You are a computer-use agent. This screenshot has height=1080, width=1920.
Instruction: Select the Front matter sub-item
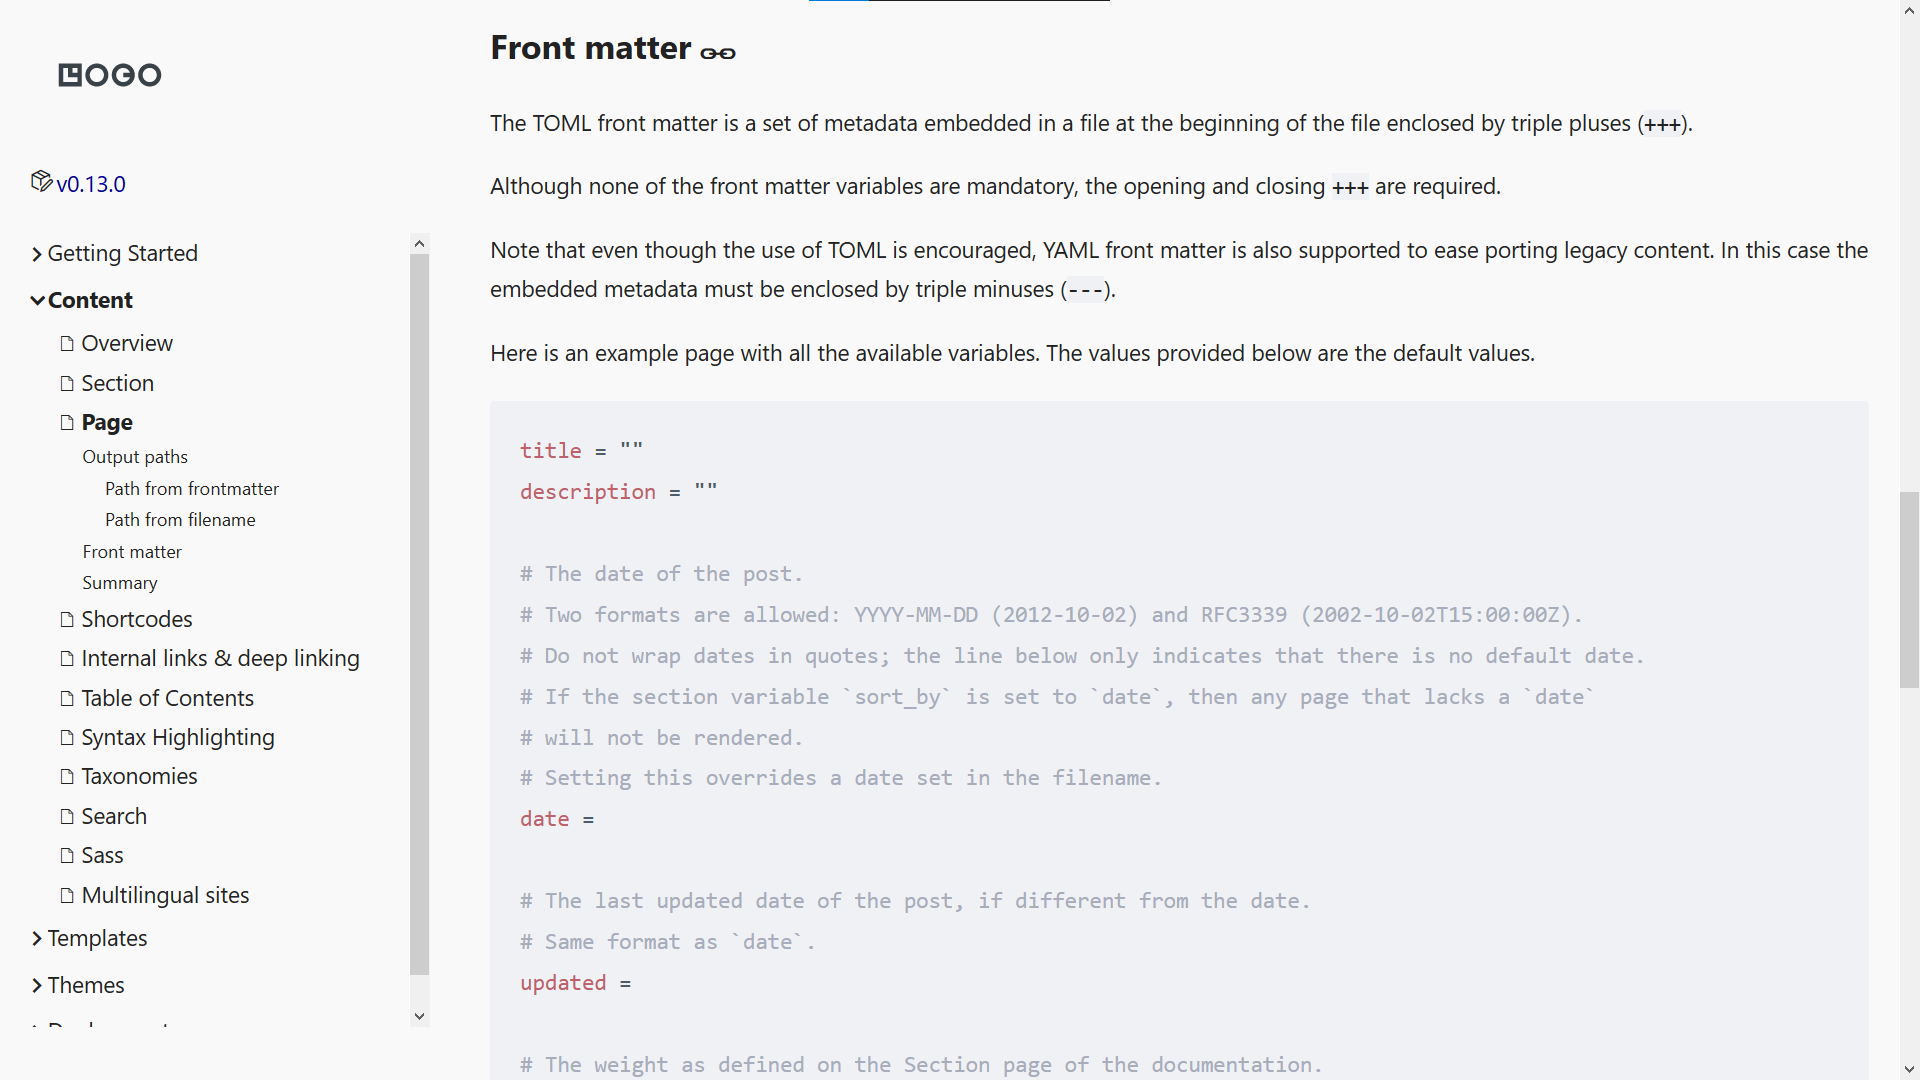(x=132, y=551)
